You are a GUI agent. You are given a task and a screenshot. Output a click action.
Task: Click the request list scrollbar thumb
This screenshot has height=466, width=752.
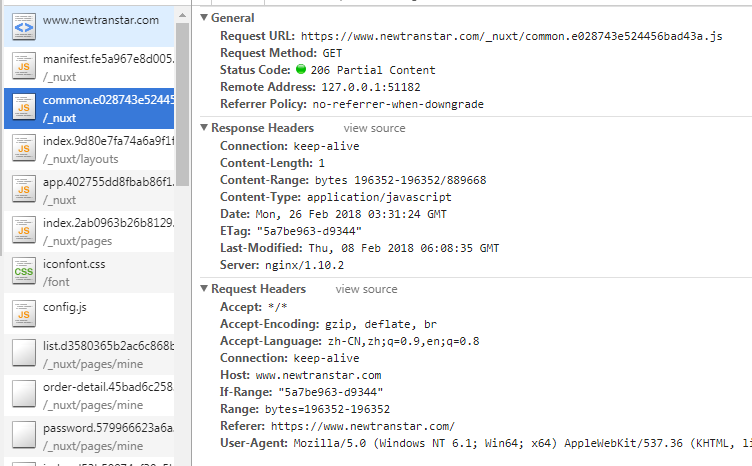click(x=182, y=104)
